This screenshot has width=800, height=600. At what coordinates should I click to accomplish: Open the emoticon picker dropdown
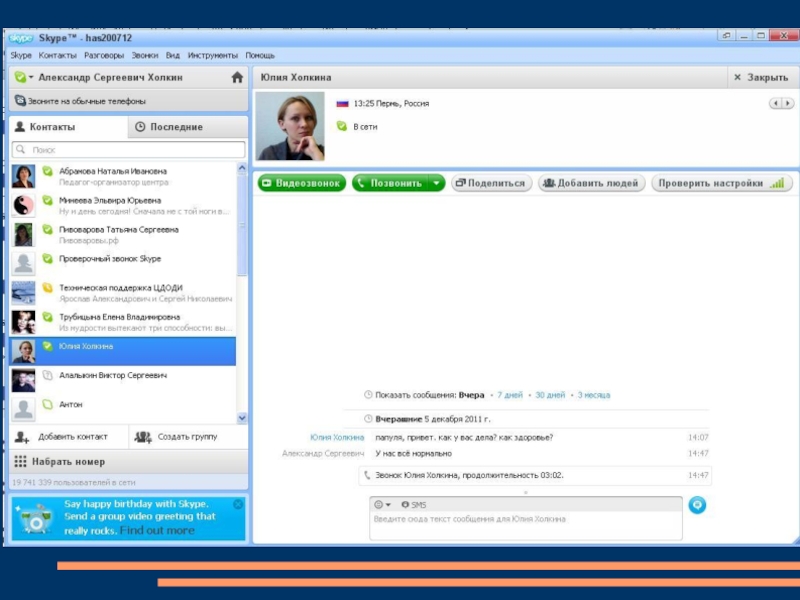(382, 505)
